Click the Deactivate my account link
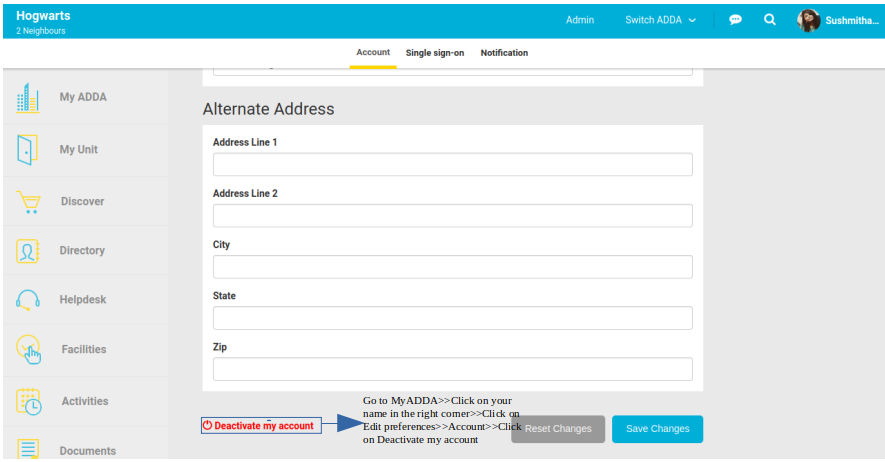This screenshot has width=885, height=462. [264, 426]
